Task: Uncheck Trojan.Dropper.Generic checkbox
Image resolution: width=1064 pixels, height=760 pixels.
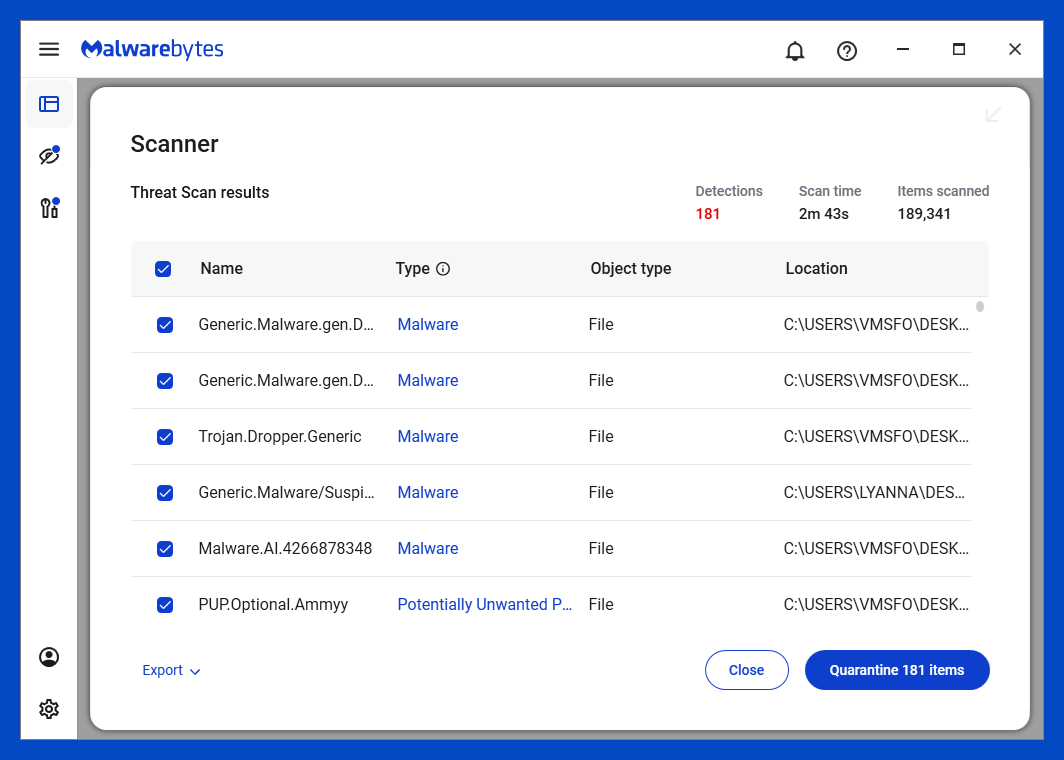Action: point(165,437)
